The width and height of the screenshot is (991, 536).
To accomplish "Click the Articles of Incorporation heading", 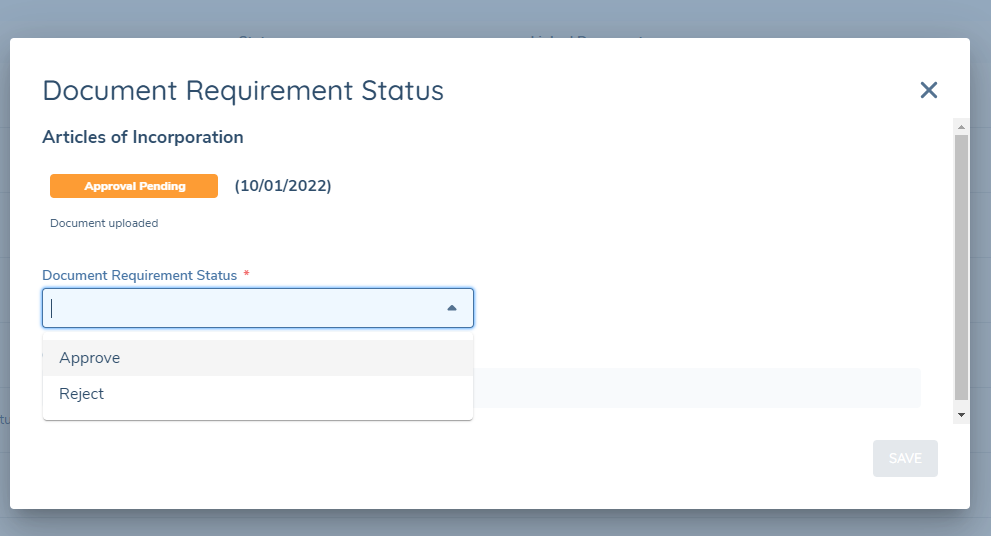I will [x=143, y=137].
